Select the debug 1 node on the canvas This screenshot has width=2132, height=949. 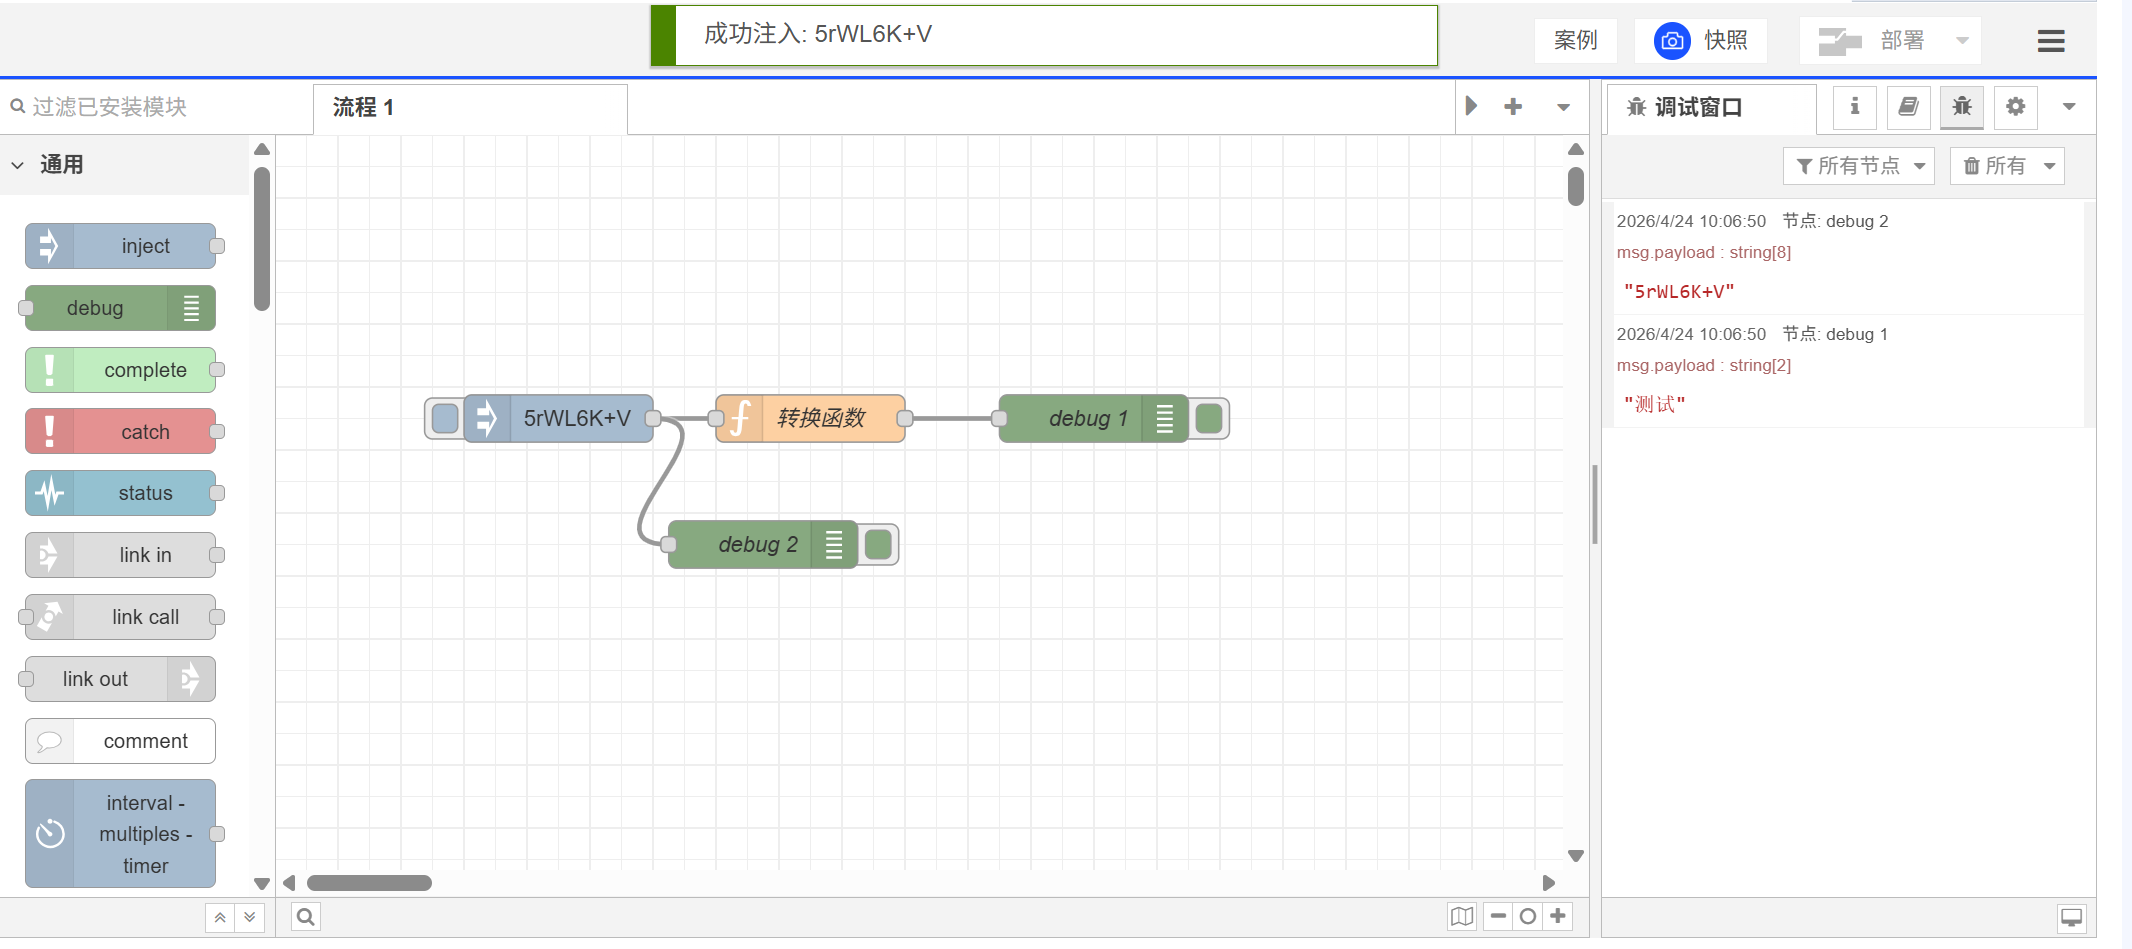[1093, 418]
